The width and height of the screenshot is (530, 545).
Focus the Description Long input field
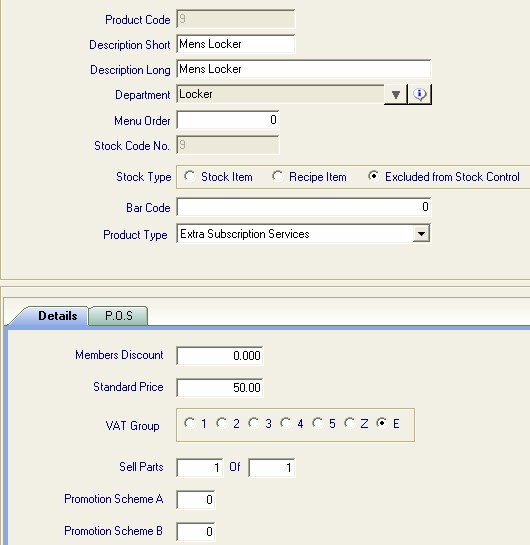pos(304,69)
